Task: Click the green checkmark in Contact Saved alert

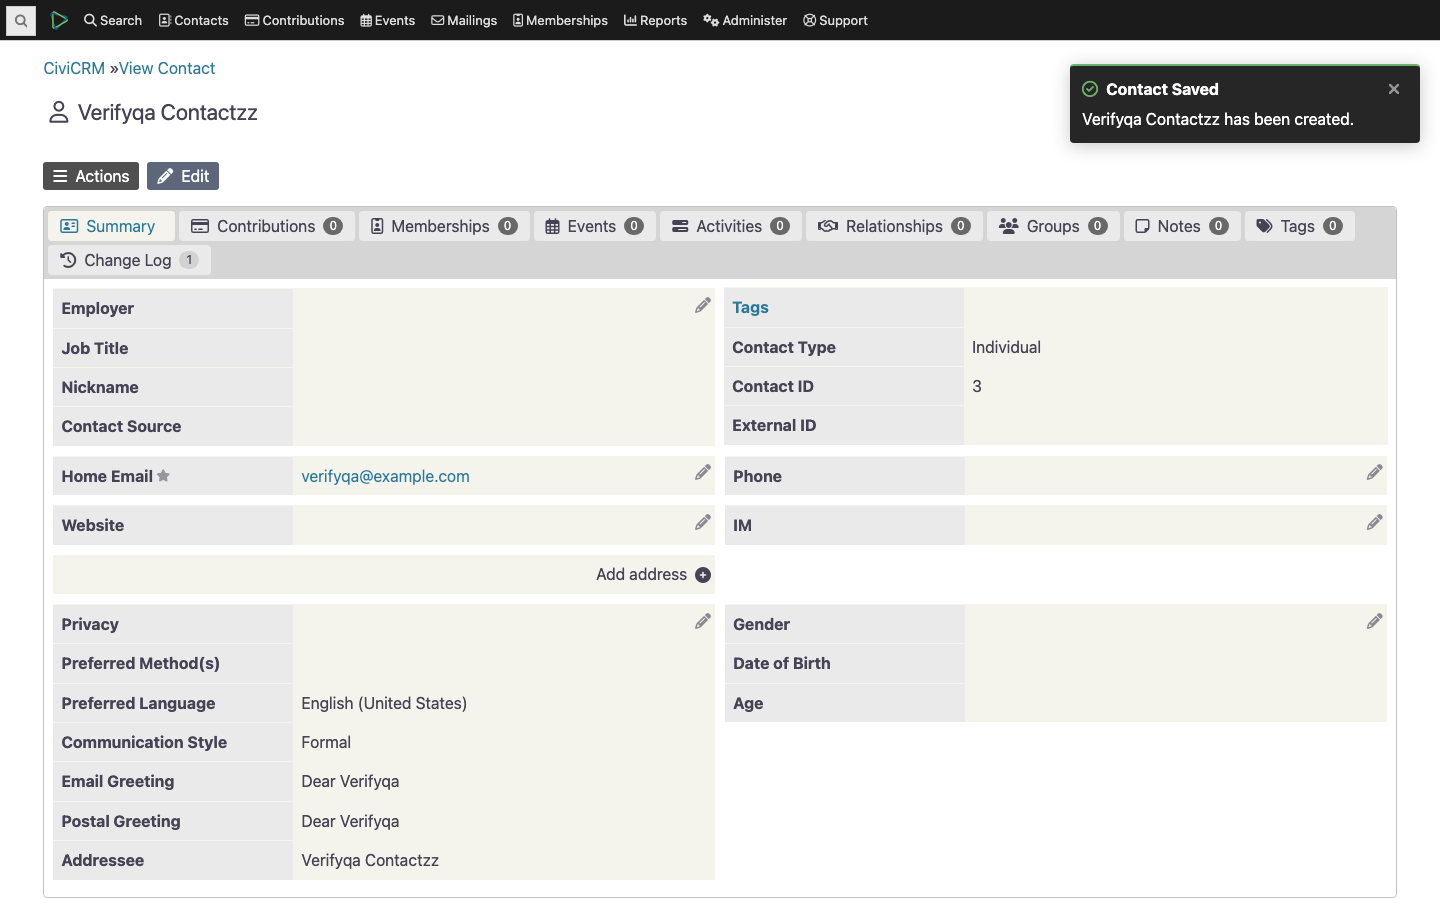Action: [x=1090, y=89]
